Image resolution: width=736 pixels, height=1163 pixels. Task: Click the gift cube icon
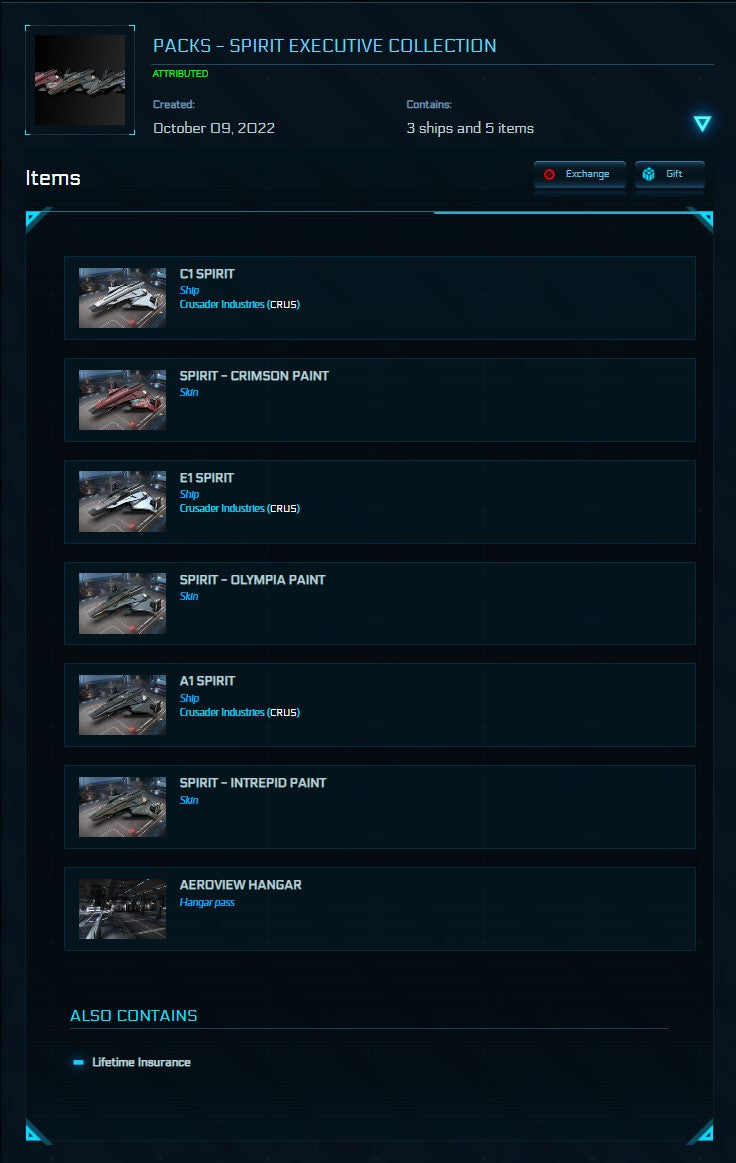(x=648, y=174)
